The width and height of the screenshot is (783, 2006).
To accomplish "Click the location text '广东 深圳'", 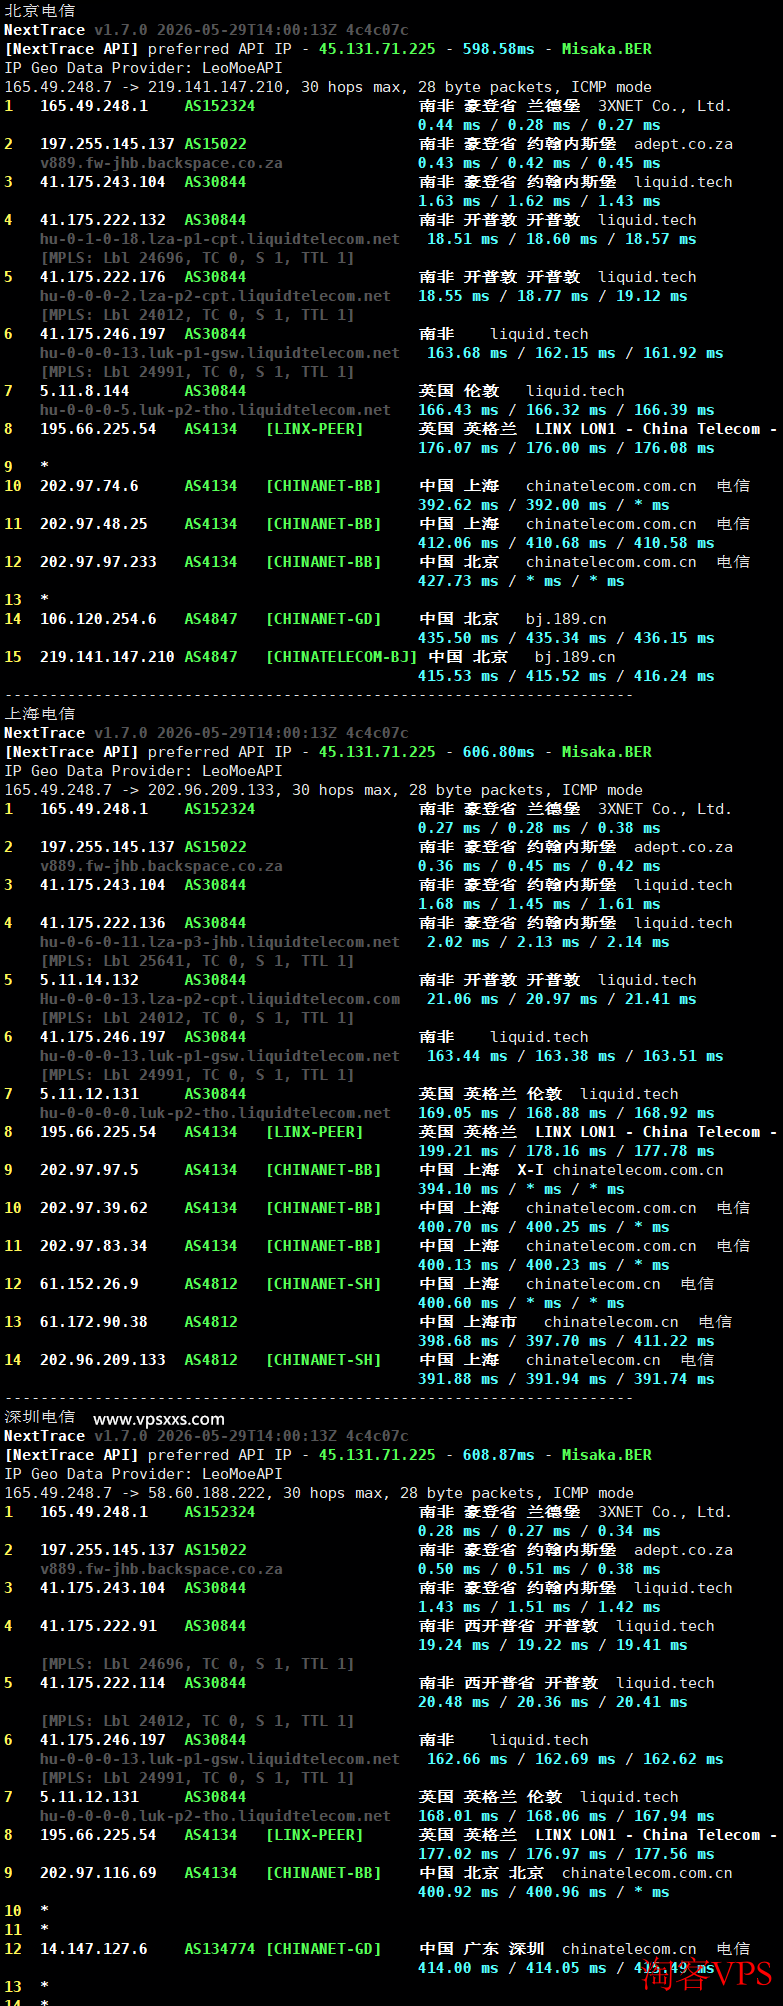I will 504,1949.
